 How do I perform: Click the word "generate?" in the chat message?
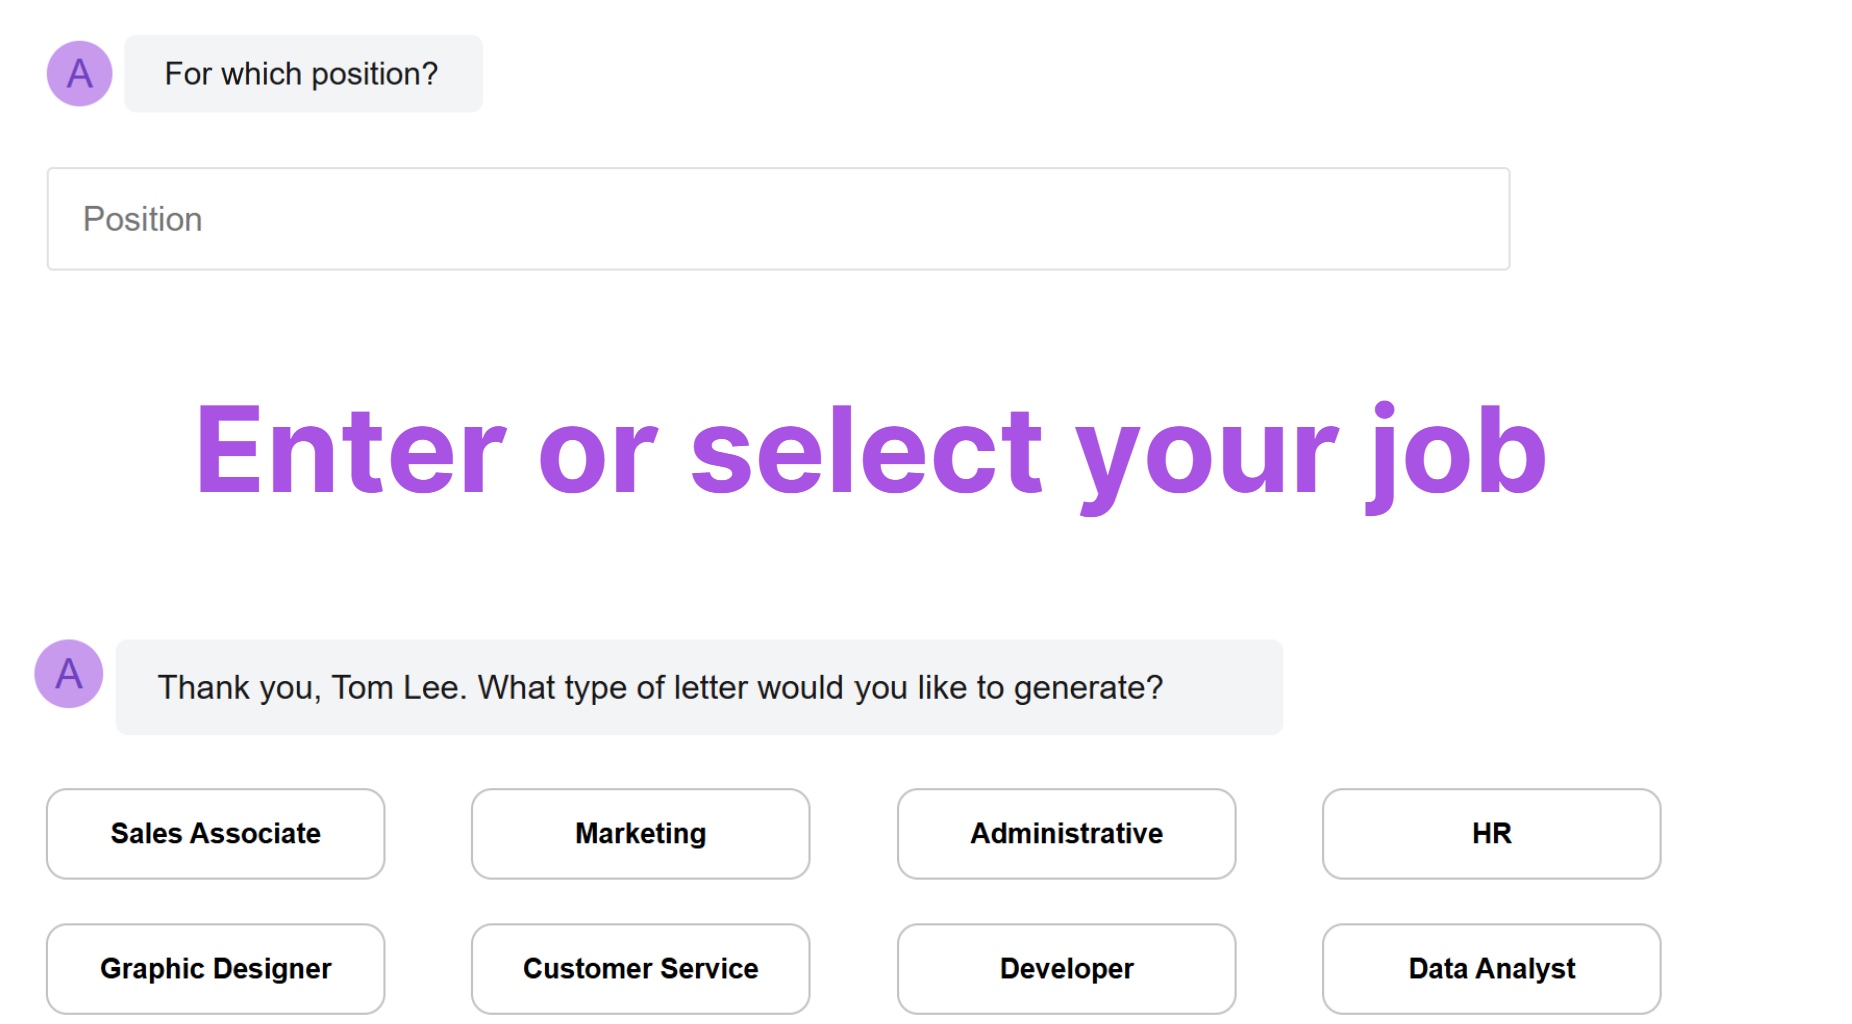1088,688
